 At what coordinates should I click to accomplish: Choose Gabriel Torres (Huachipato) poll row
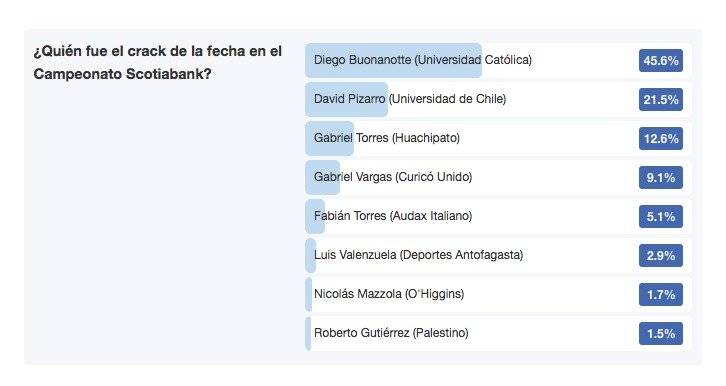pos(498,138)
